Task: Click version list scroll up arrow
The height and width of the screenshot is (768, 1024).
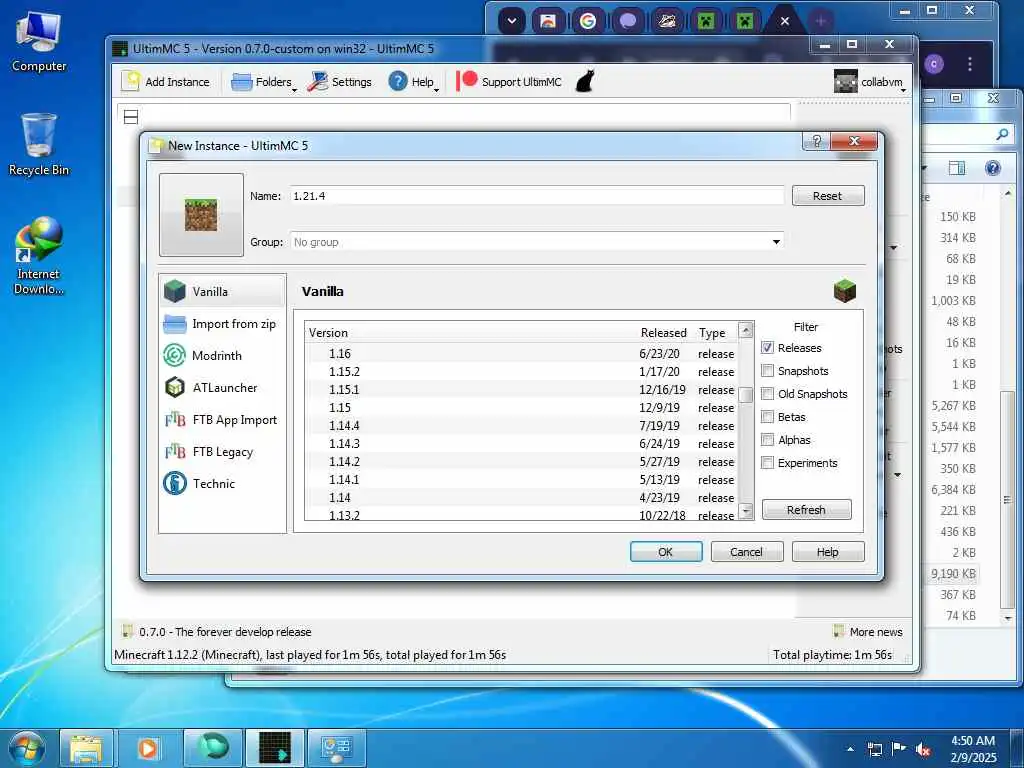Action: 746,330
